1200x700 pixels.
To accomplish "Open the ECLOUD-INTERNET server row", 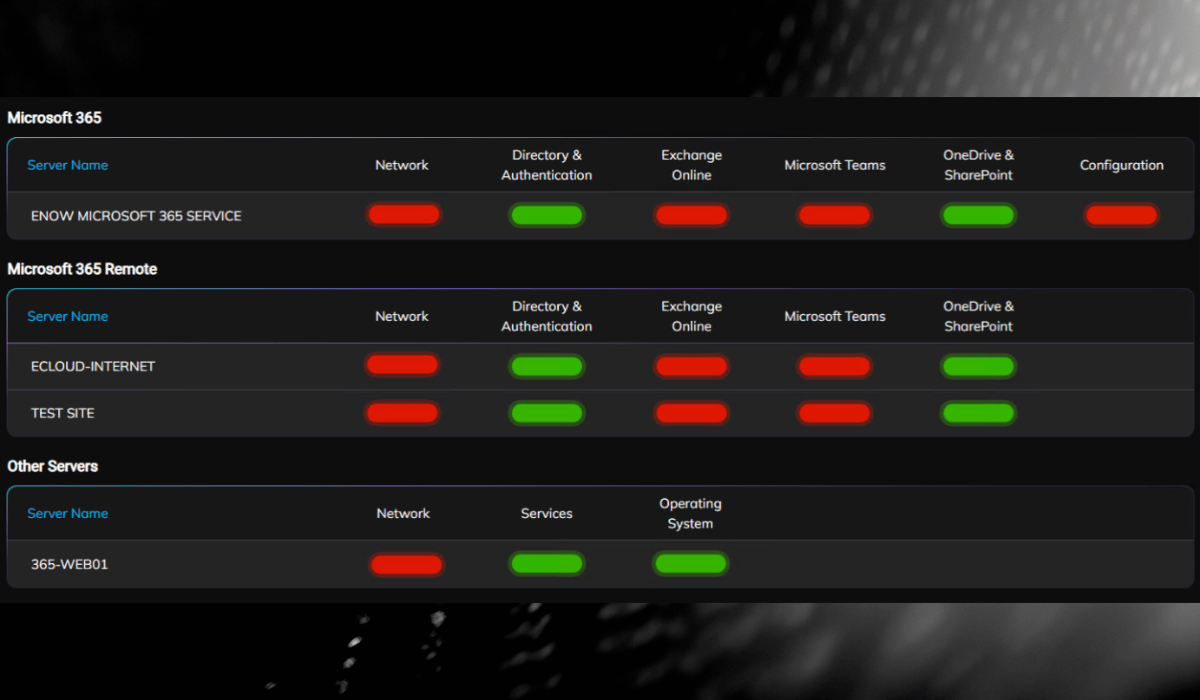I will point(600,366).
